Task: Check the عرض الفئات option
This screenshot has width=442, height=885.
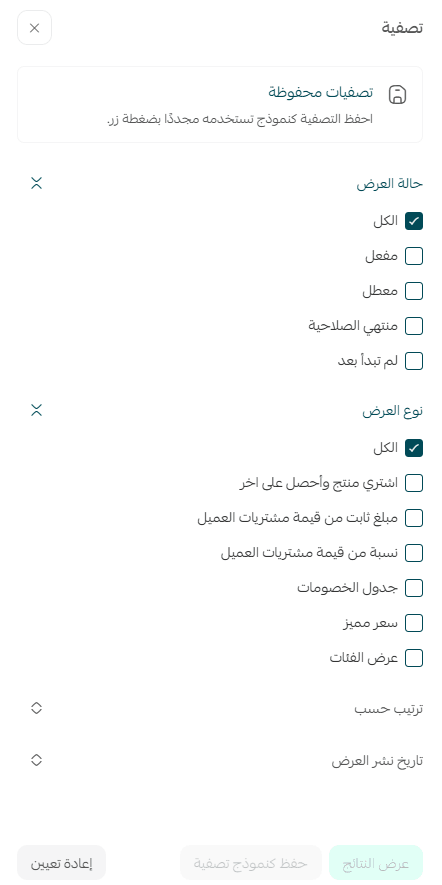Action: point(414,658)
